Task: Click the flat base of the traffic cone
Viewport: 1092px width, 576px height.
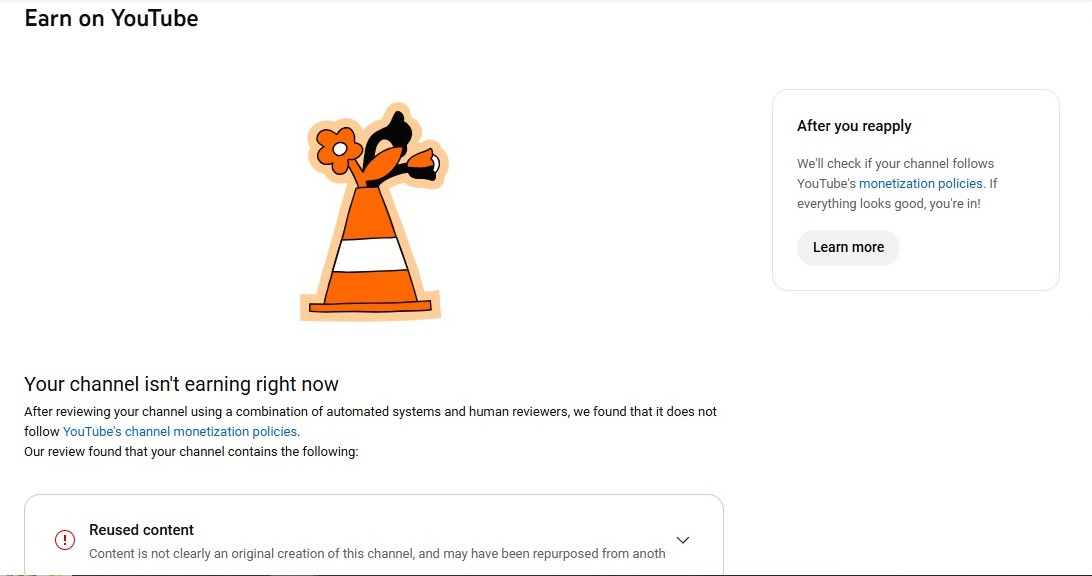Action: coord(370,306)
